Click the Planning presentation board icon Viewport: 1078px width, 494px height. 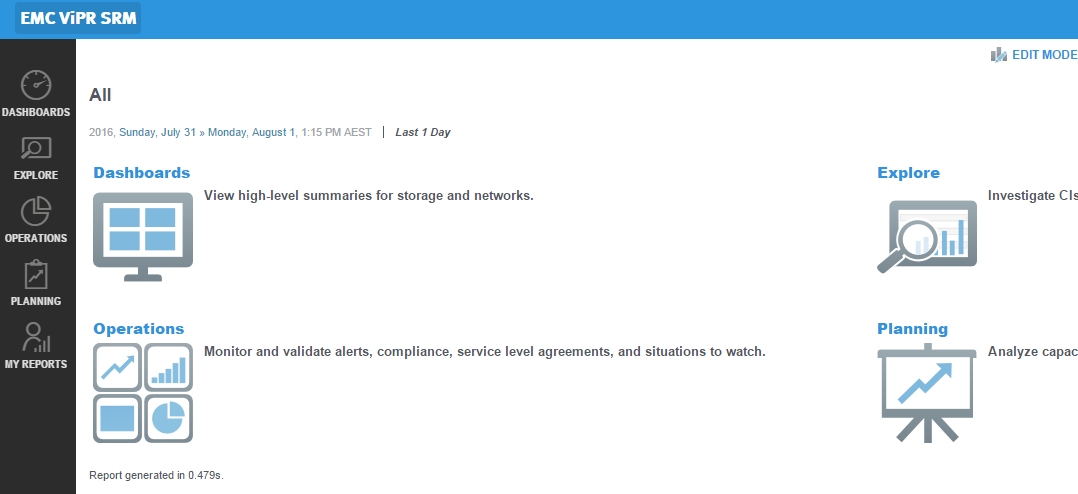(927, 393)
